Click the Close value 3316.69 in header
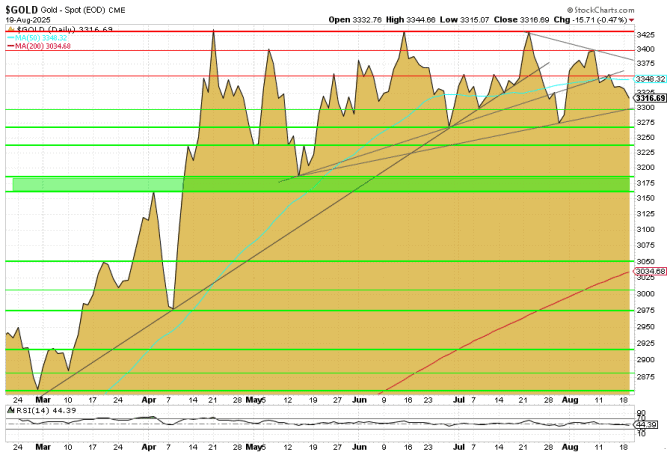 tap(535, 20)
